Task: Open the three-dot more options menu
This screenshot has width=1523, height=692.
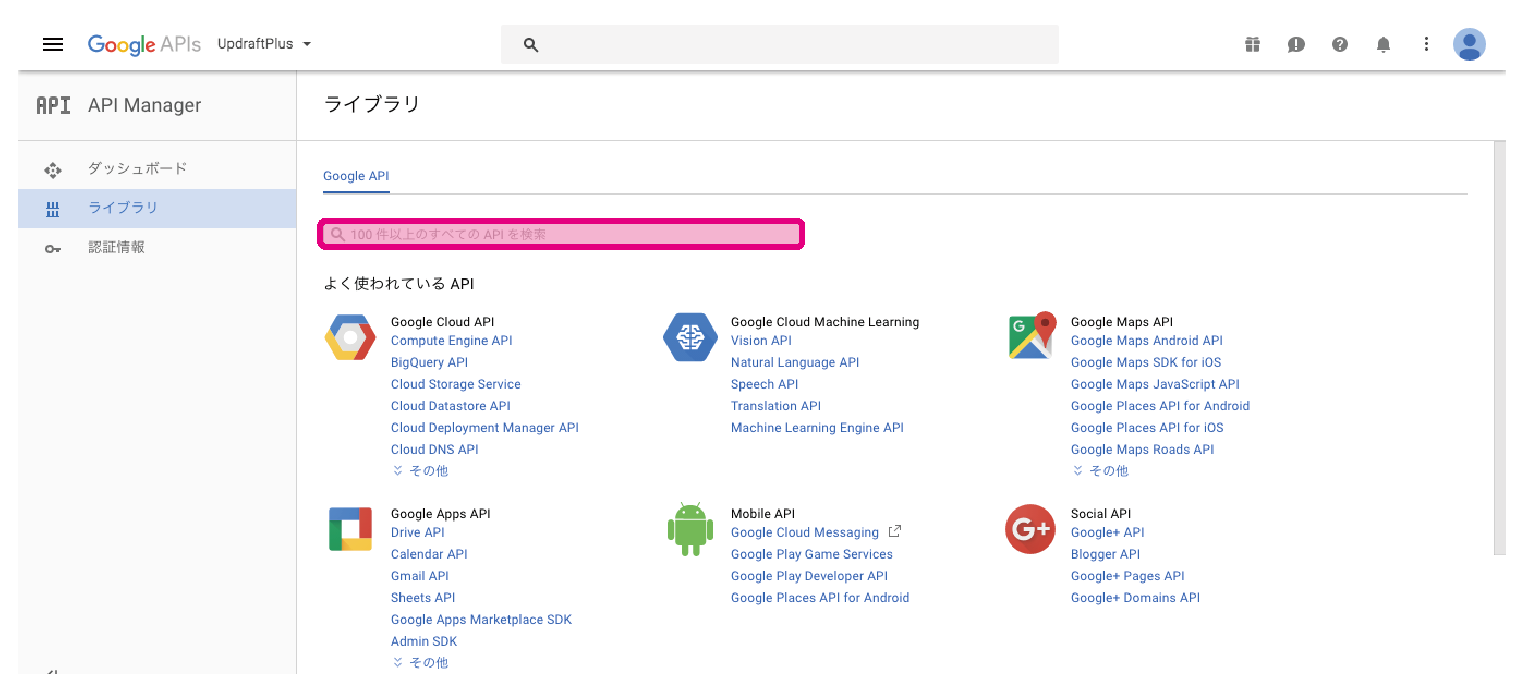Action: pos(1427,45)
